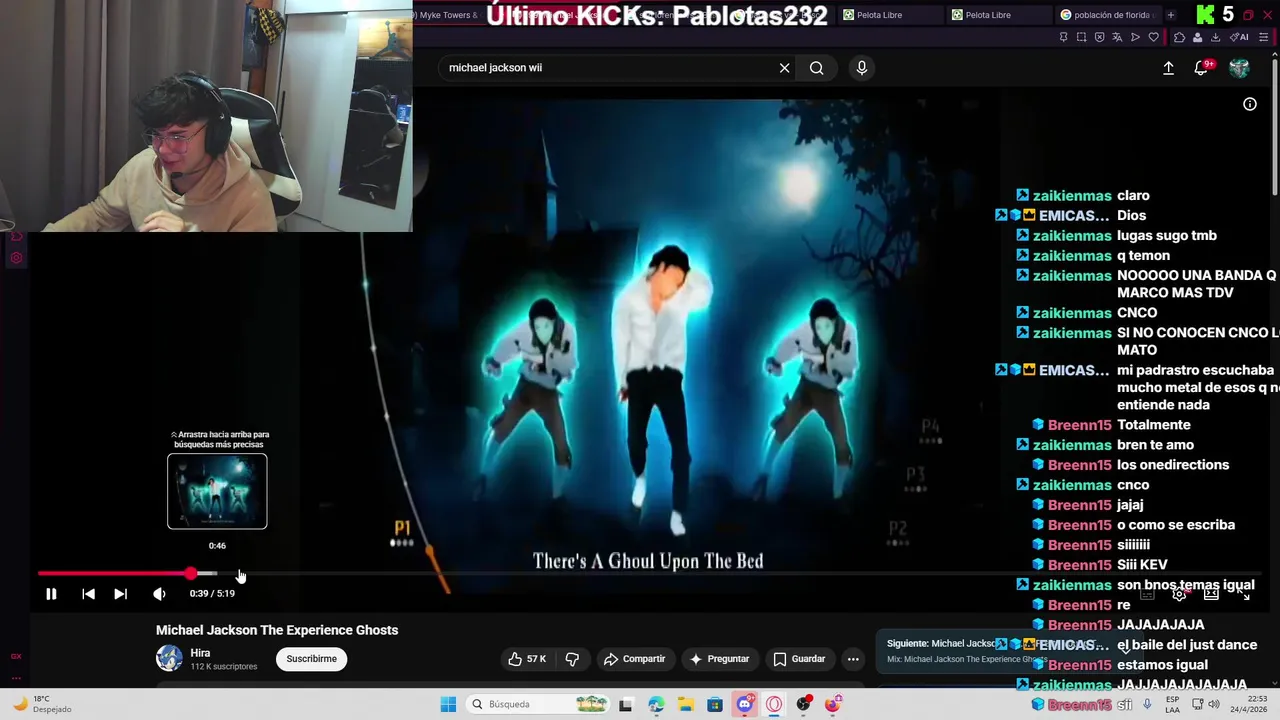
Task: Open the browser easy setup menu icon
Action: [1265, 37]
